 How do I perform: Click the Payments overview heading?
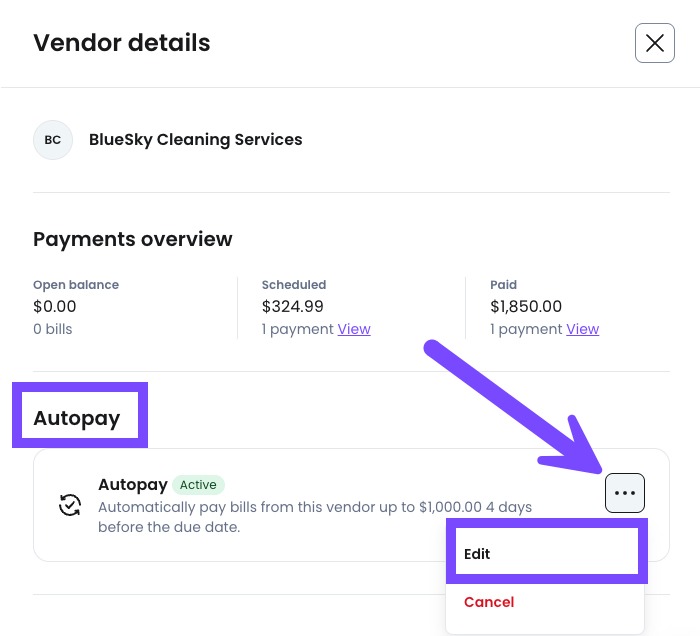133,240
